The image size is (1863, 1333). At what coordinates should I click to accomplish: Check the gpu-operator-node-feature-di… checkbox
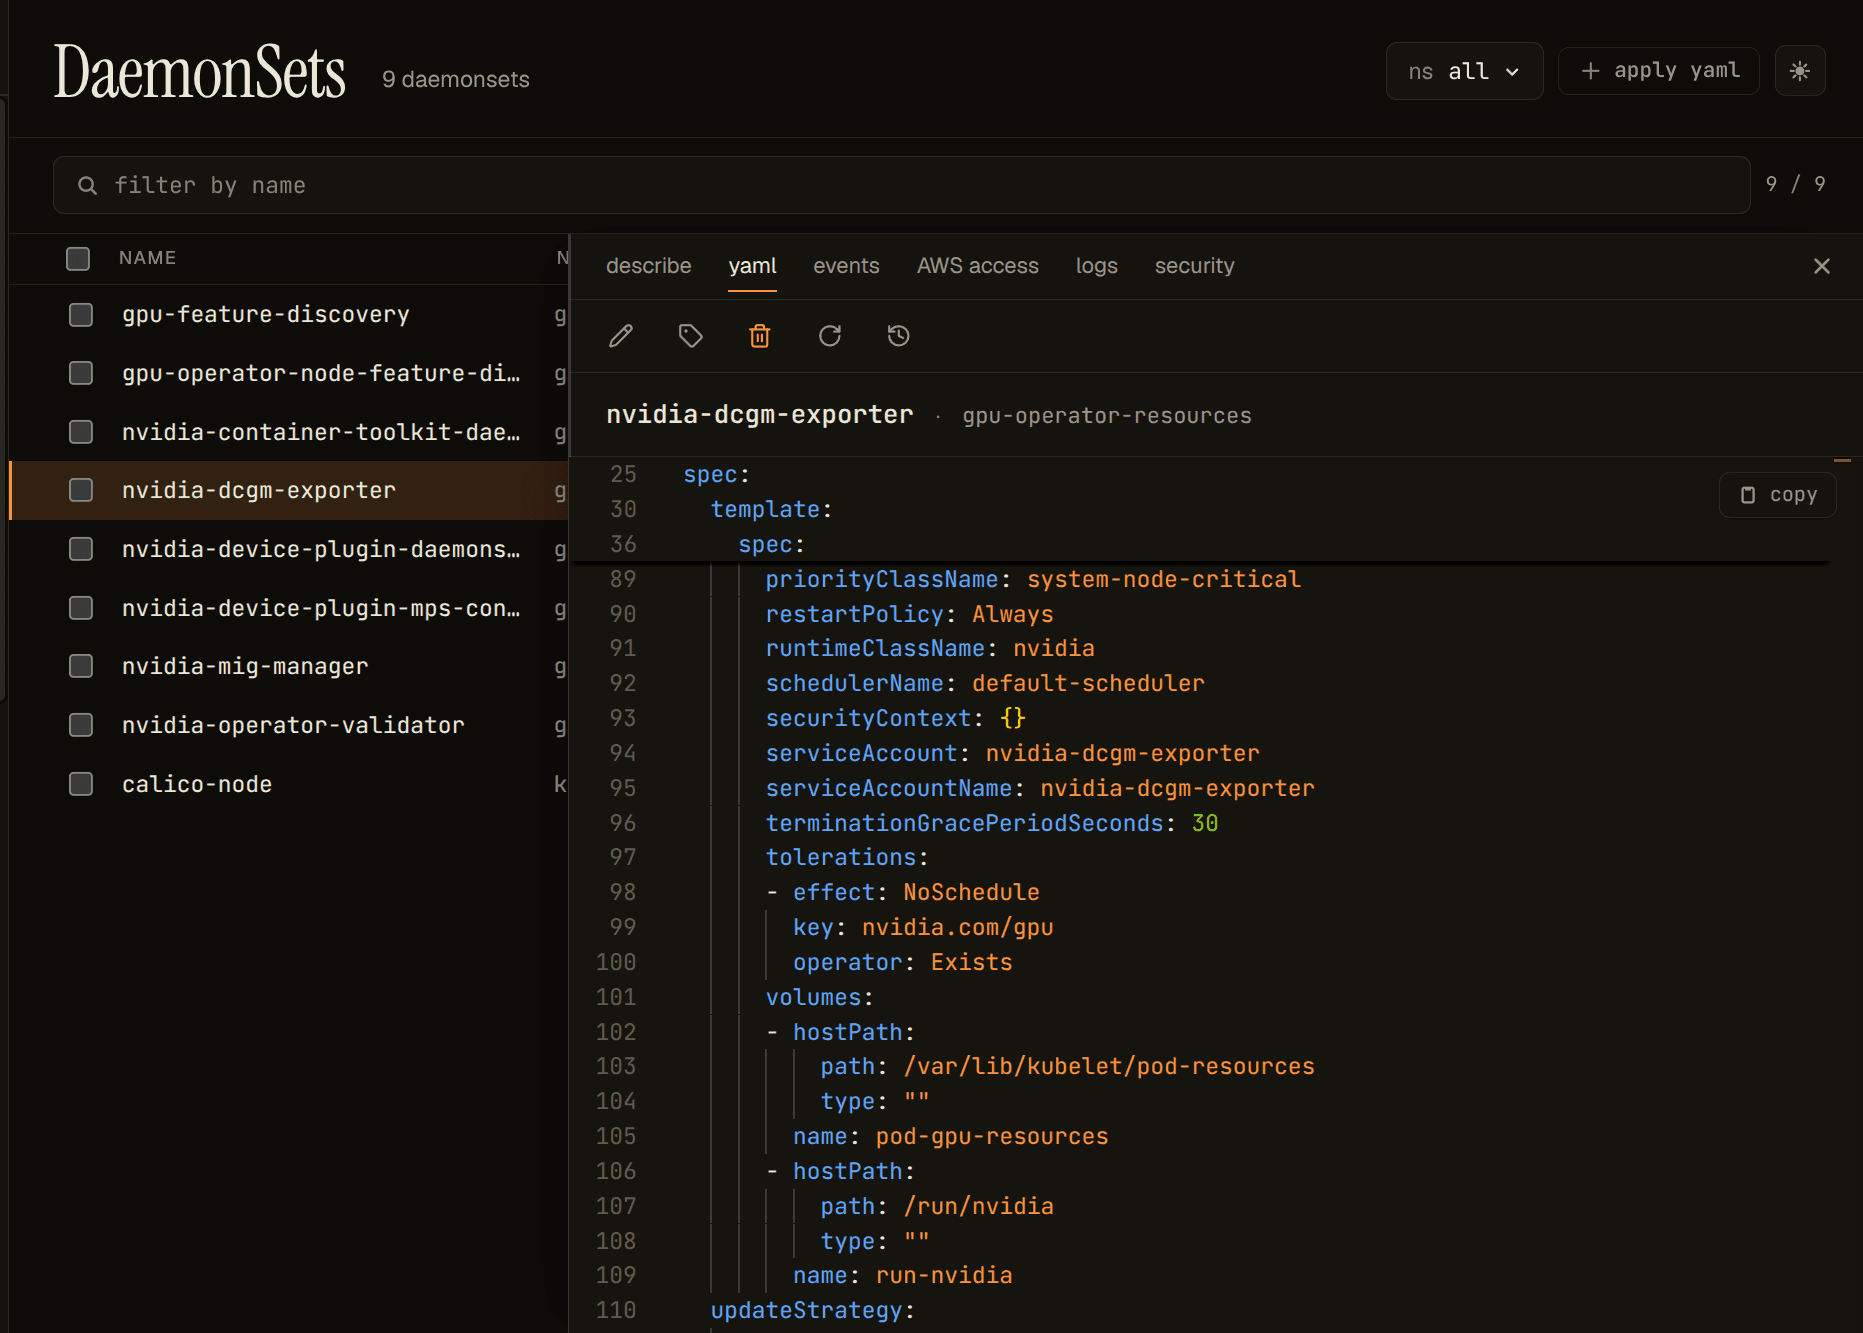tap(81, 373)
